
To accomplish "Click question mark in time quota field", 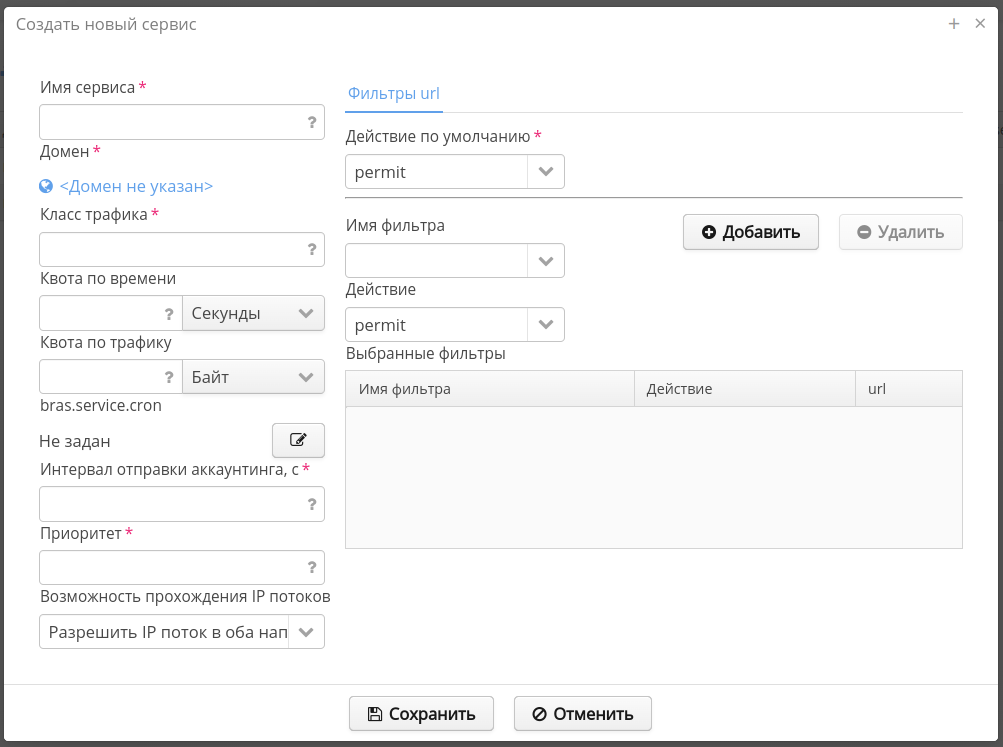I will (x=169, y=314).
